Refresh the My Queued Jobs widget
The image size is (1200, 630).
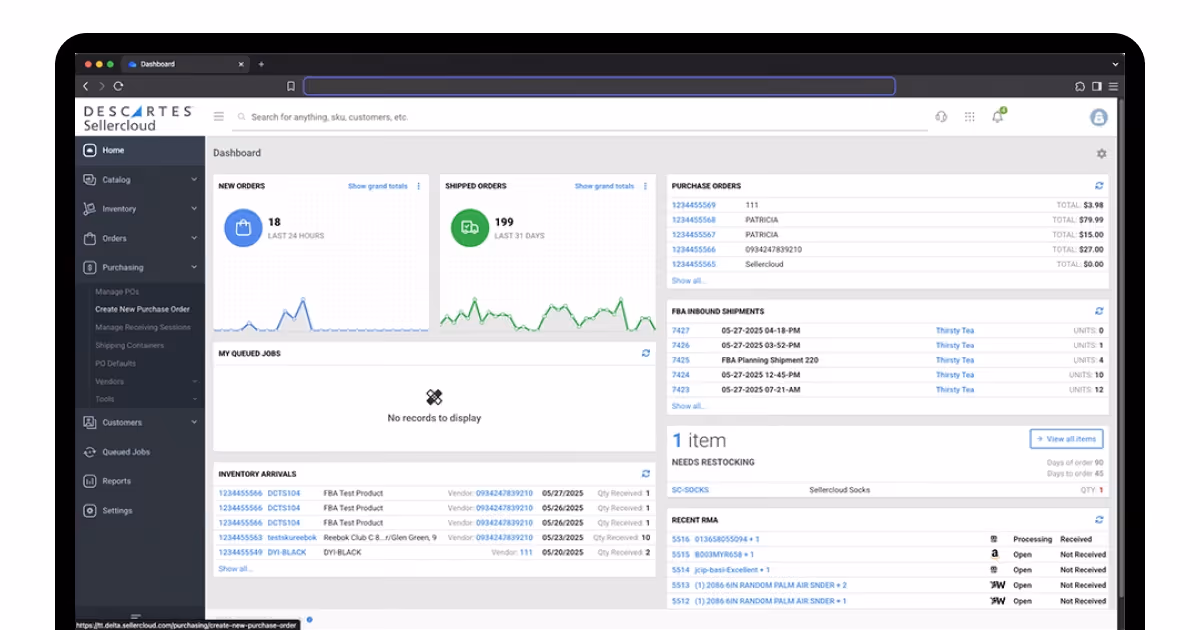[x=645, y=353]
